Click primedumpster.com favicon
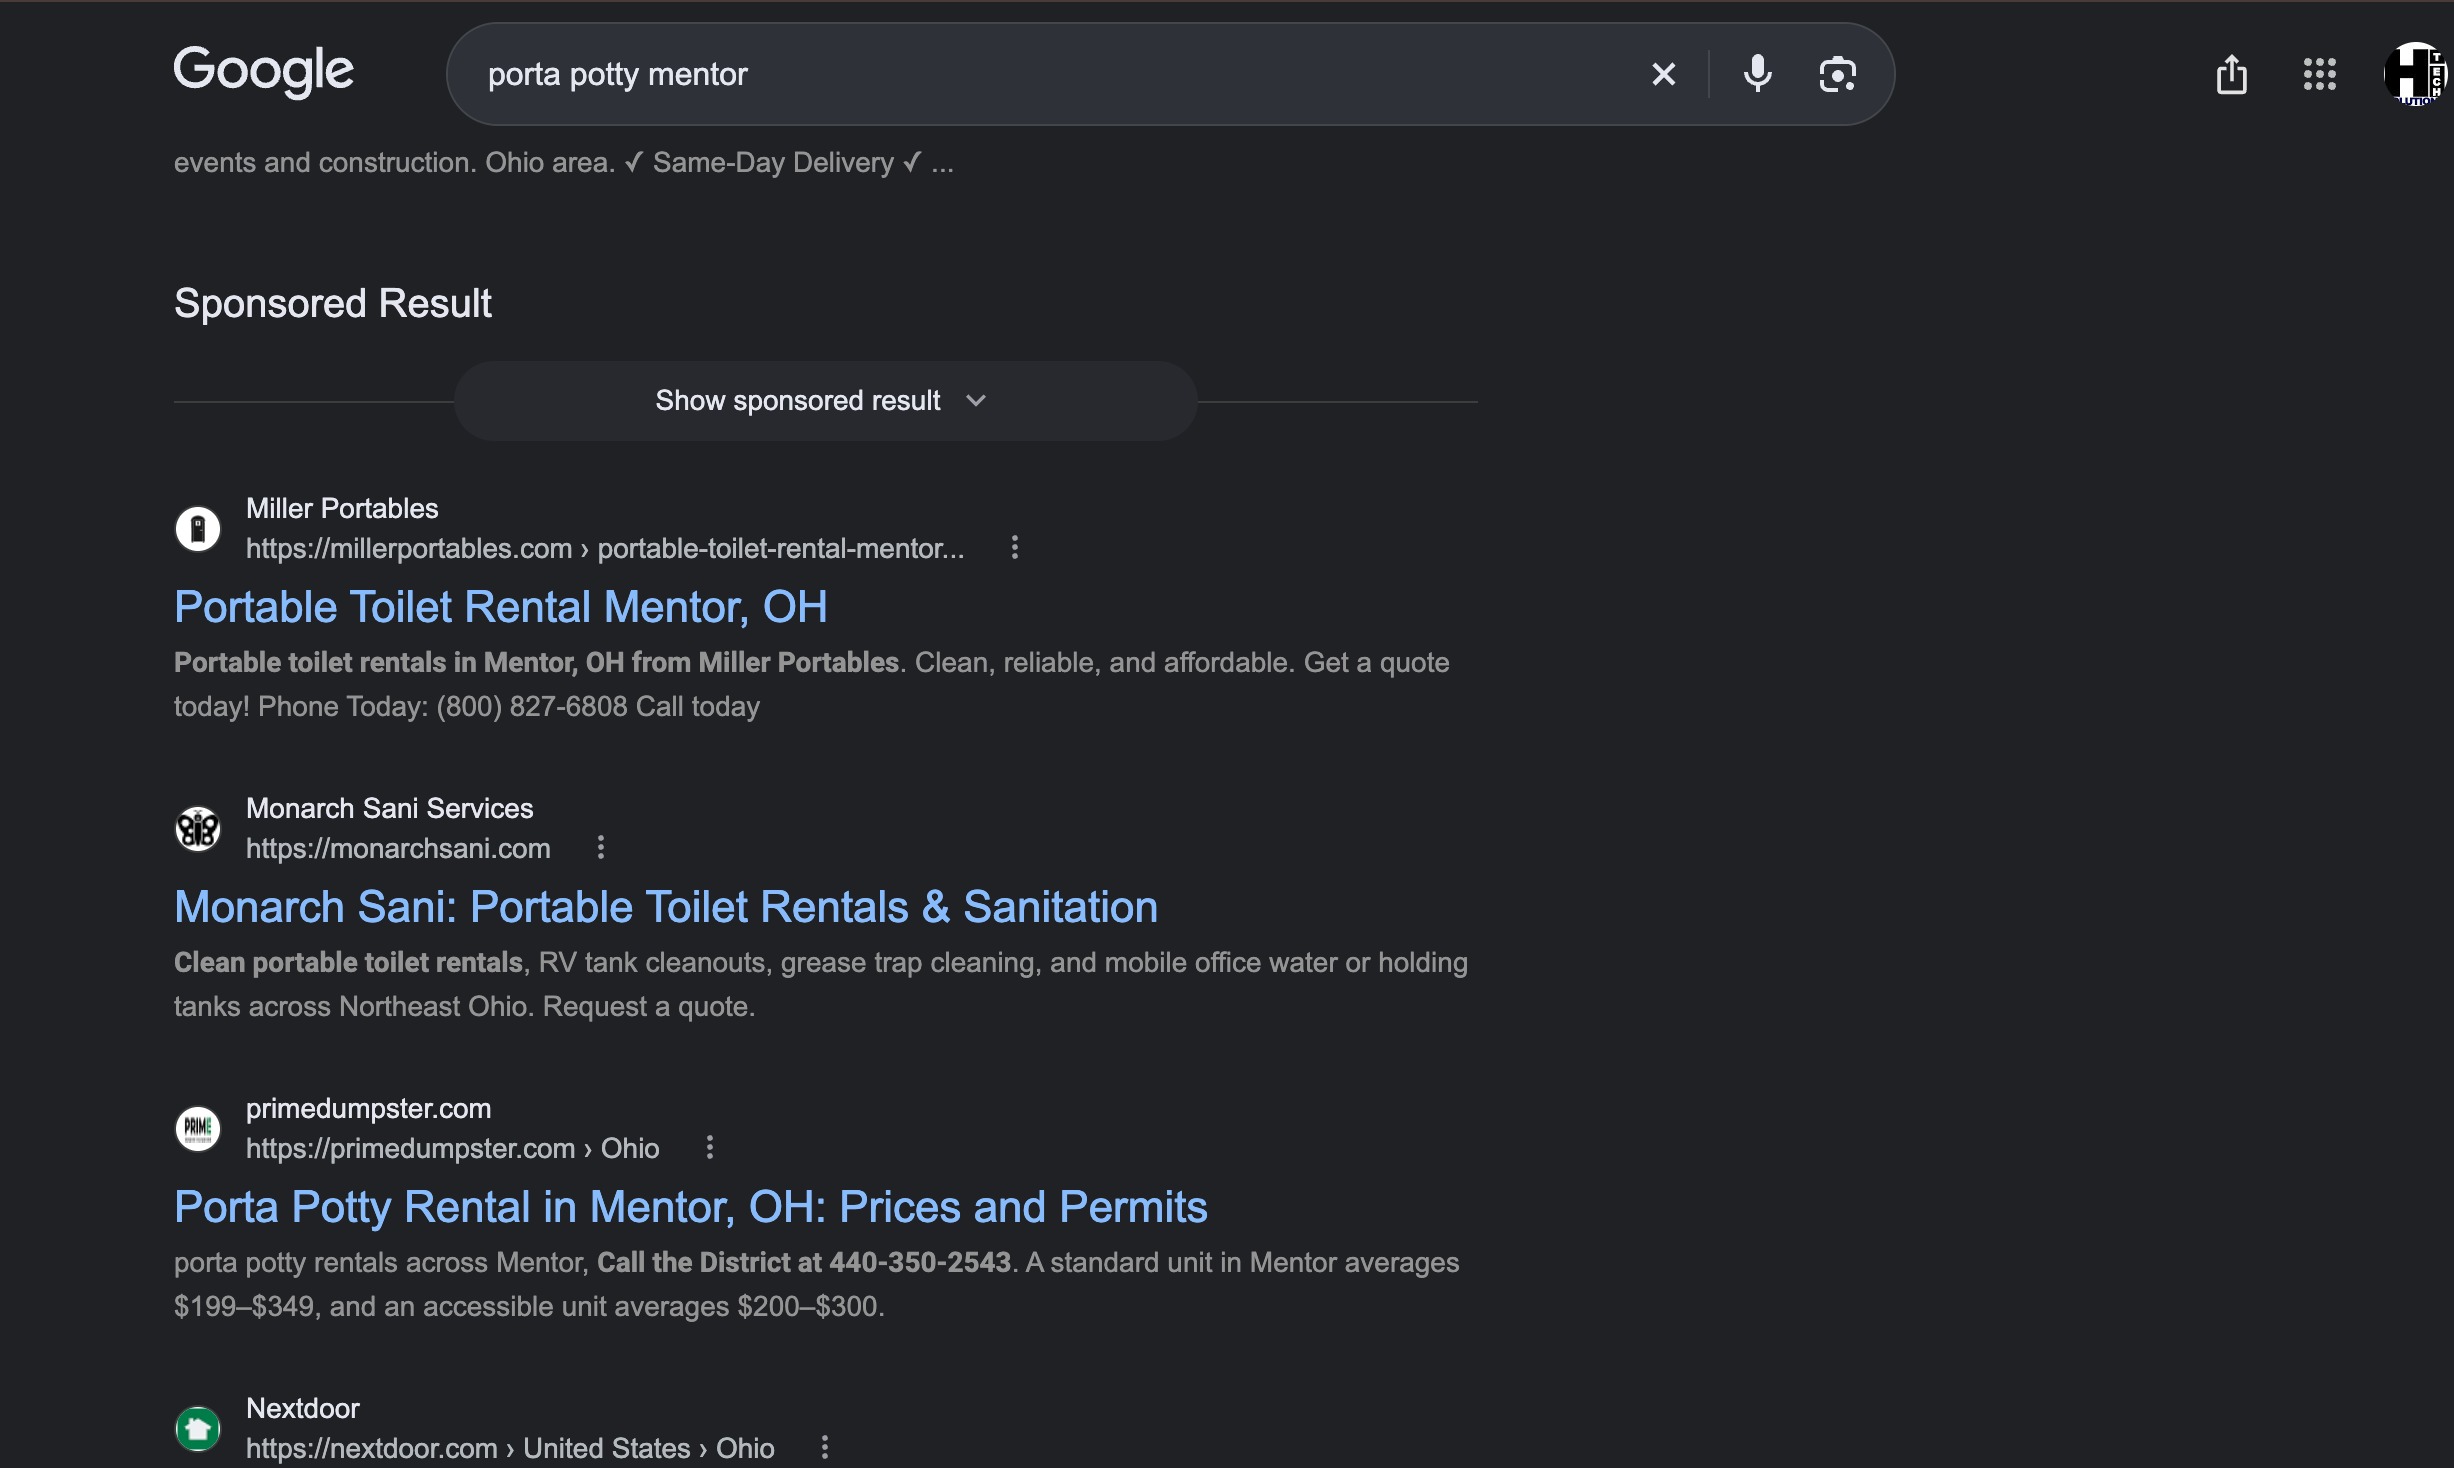Image resolution: width=2454 pixels, height=1468 pixels. (x=198, y=1128)
